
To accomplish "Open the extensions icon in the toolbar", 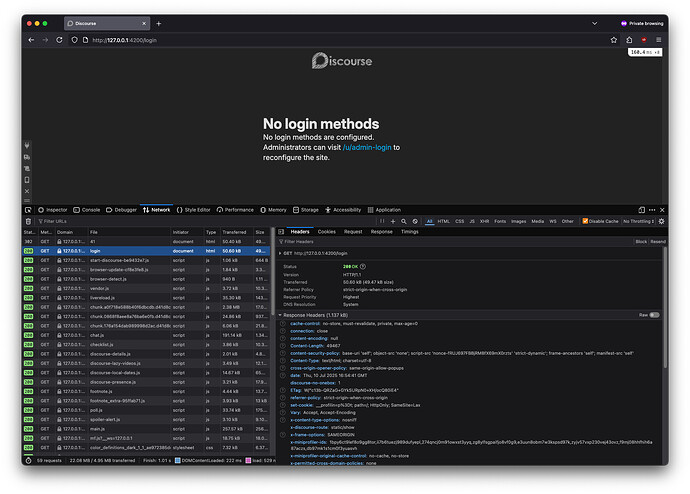I will [x=629, y=40].
